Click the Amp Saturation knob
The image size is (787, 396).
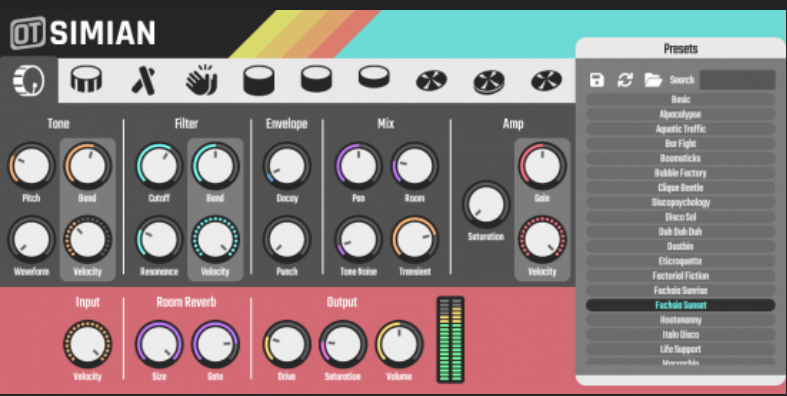tap(486, 204)
